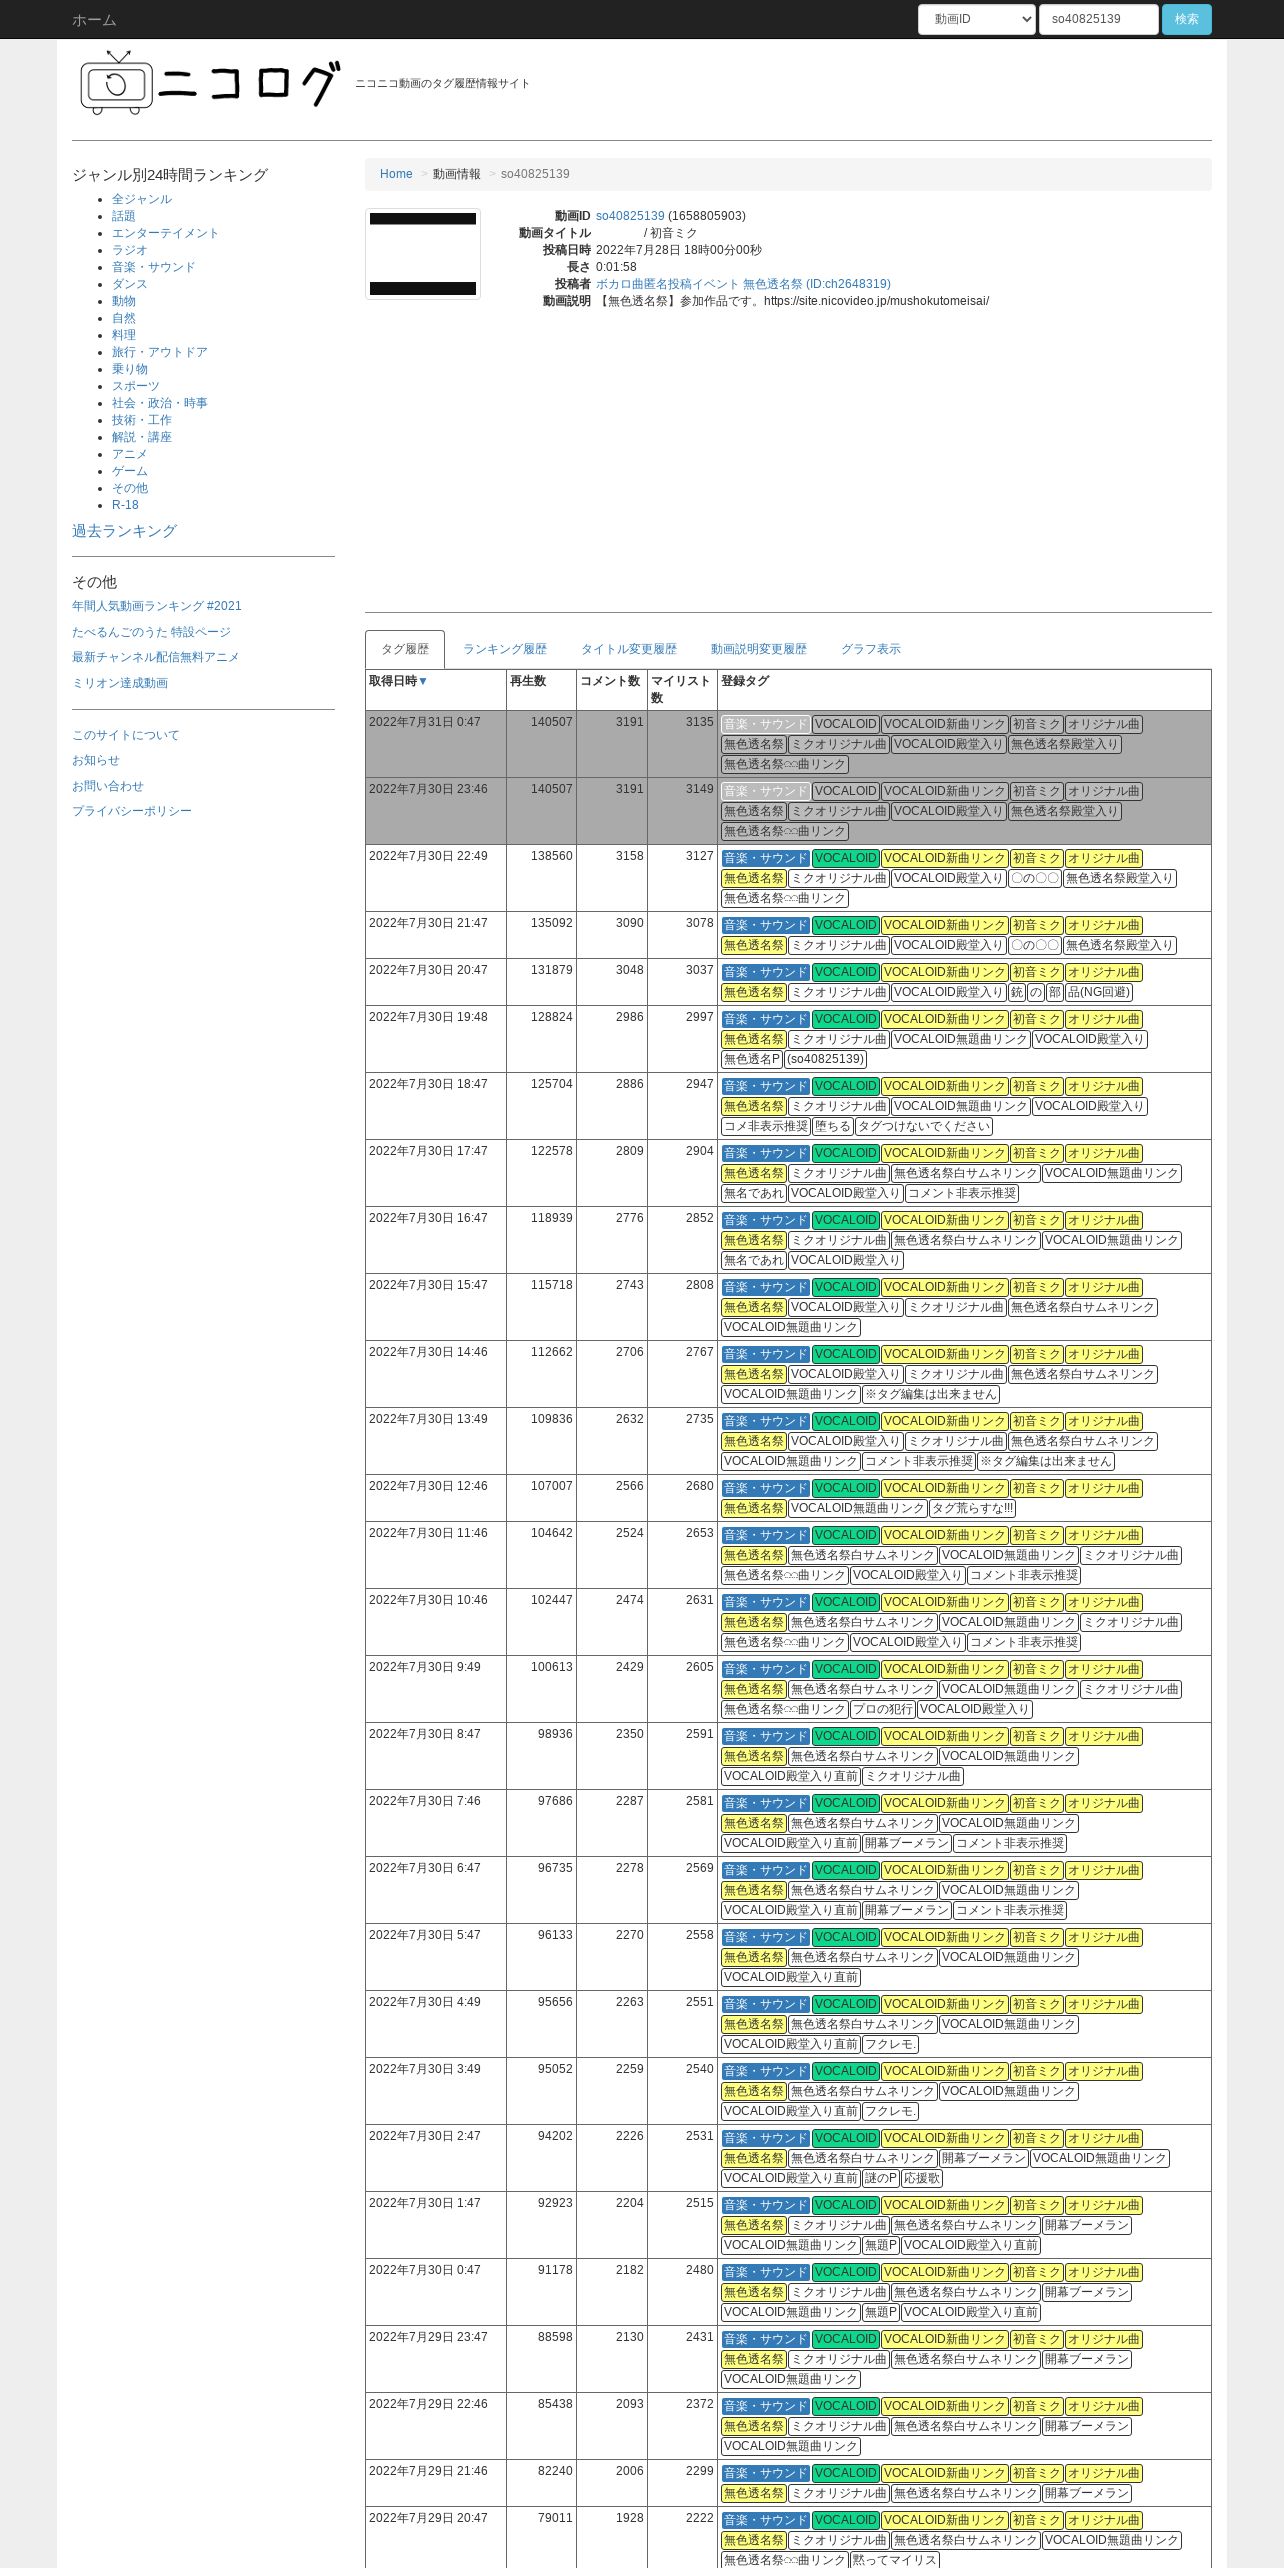Open the スポーツ ranking link

click(x=136, y=386)
